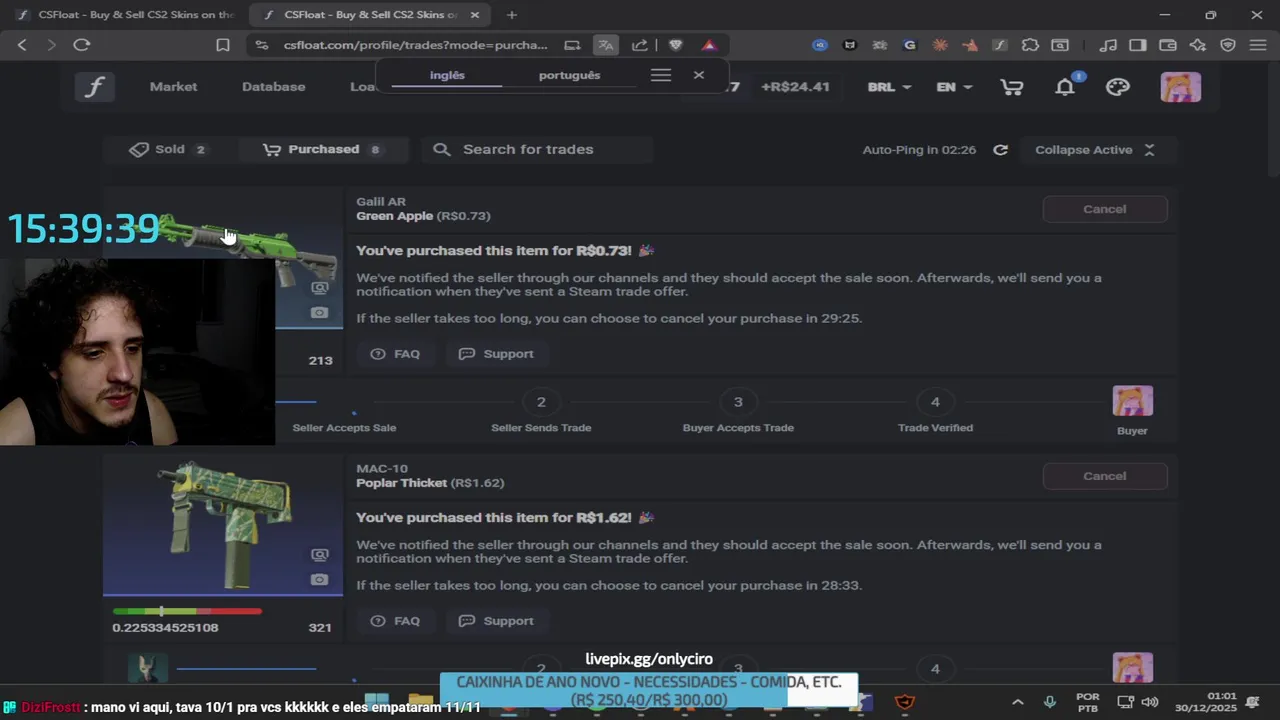Switch to the Purchased trades tab
This screenshot has width=1280, height=720.
click(322, 150)
